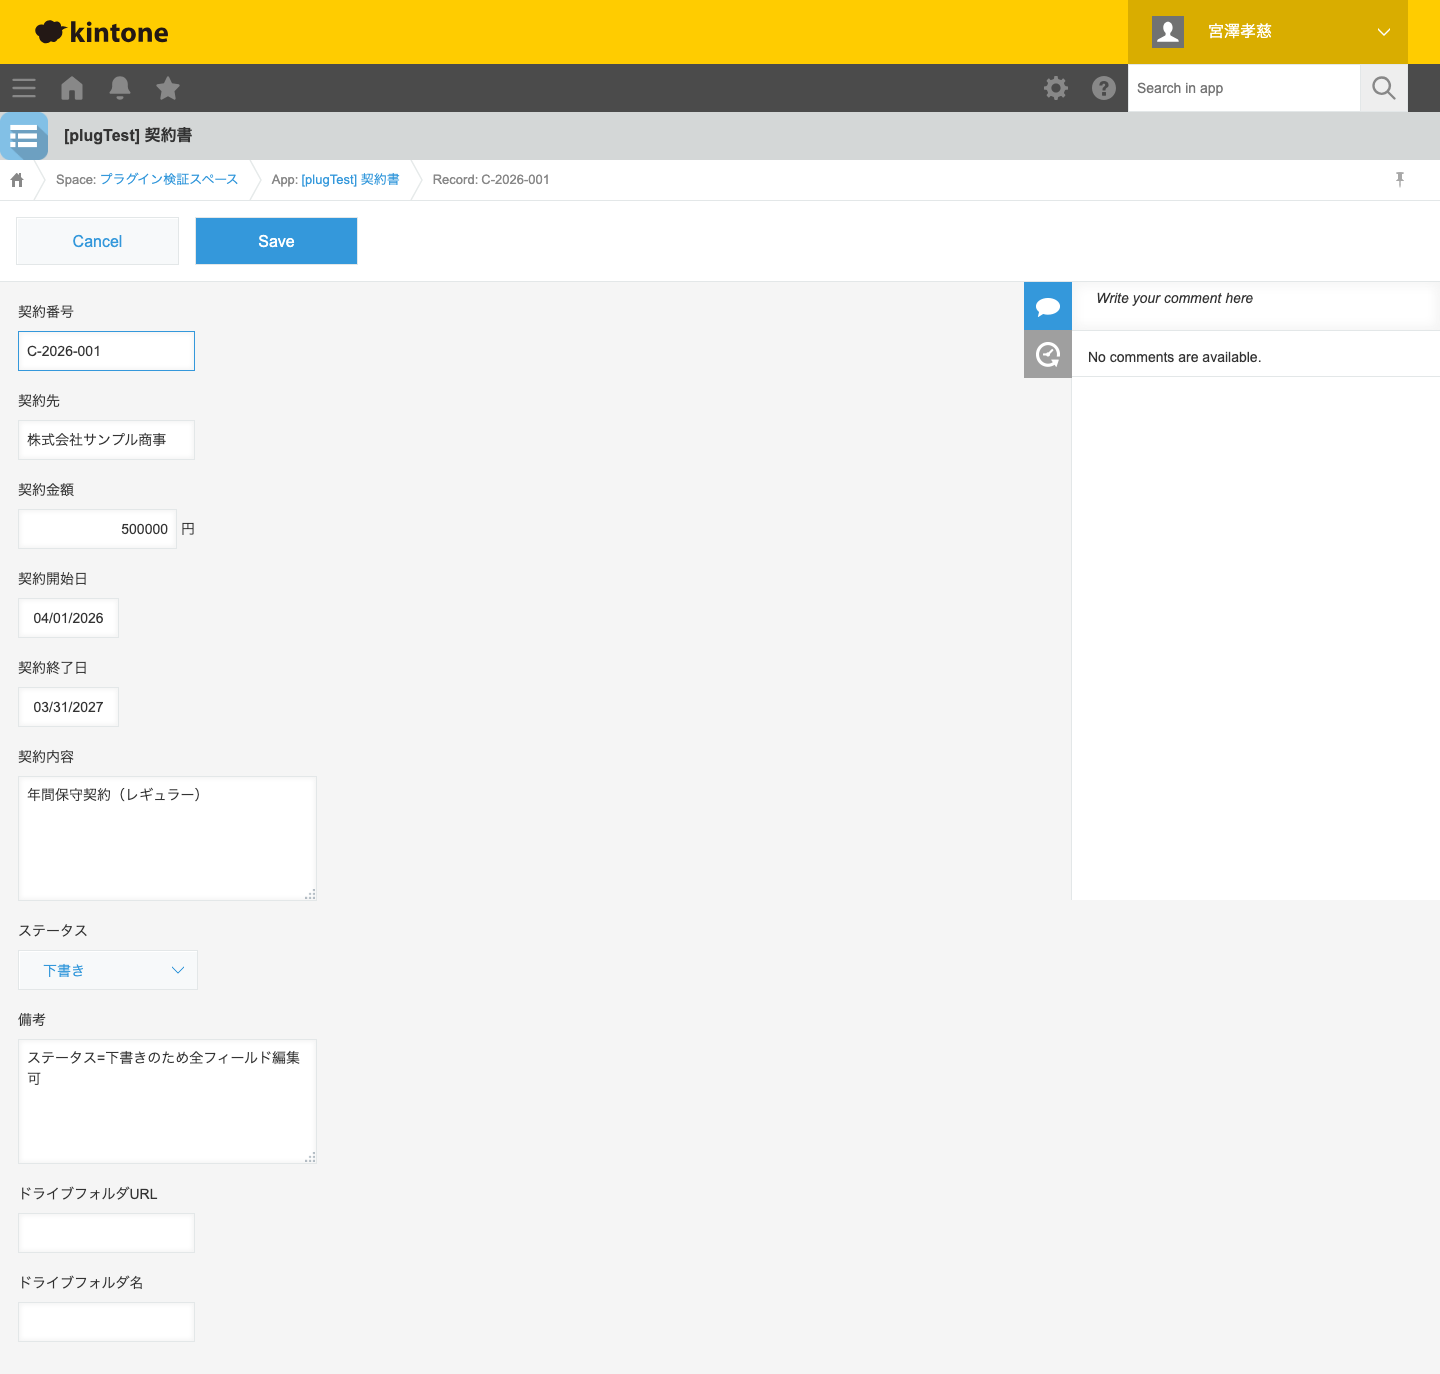Open the 宮澤孝慈 user account menu
This screenshot has height=1374, width=1440.
tap(1268, 32)
